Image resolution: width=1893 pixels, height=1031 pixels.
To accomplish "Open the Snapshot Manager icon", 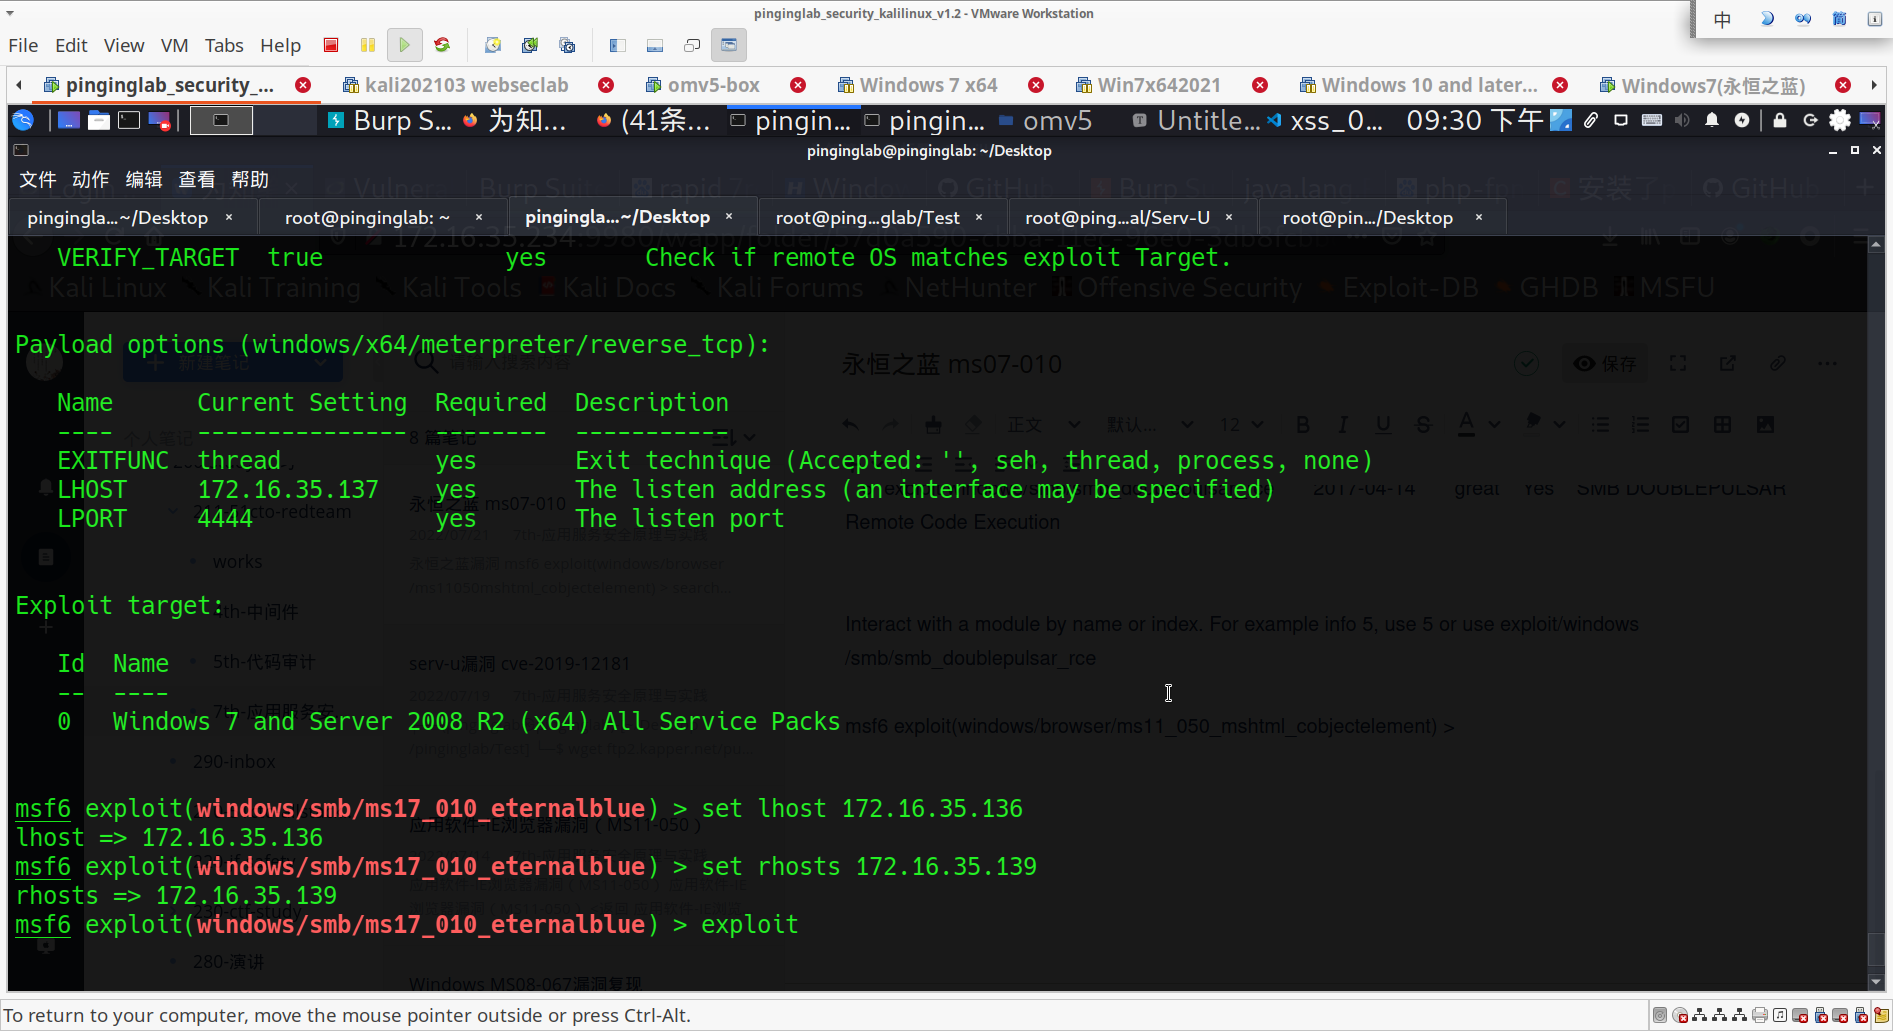I will [567, 45].
